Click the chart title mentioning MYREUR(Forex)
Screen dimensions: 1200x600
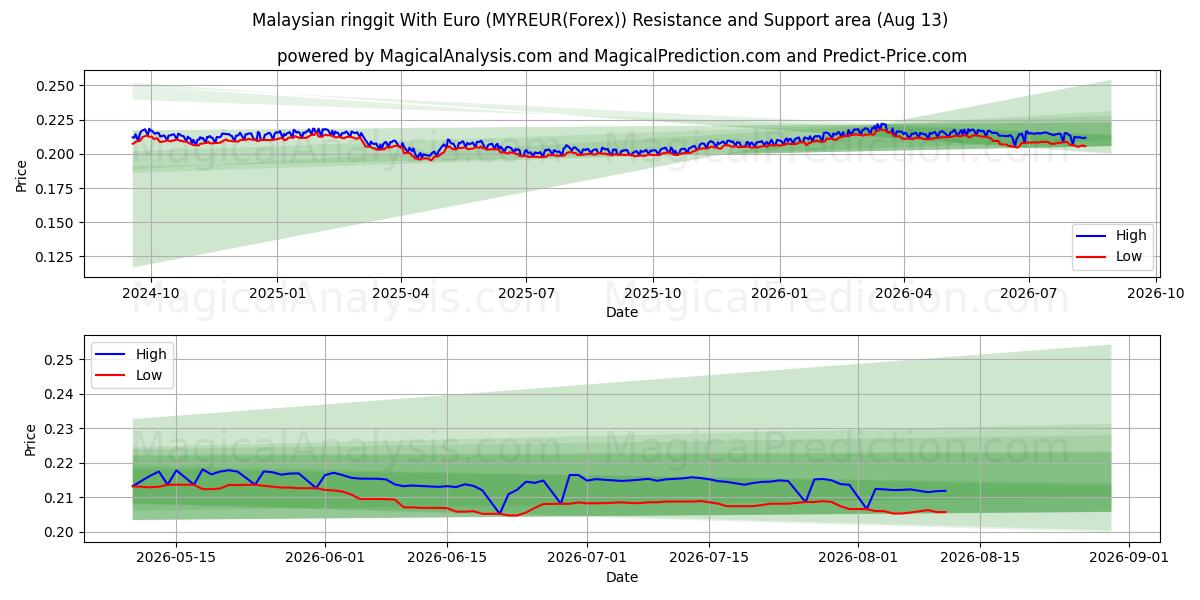click(600, 20)
